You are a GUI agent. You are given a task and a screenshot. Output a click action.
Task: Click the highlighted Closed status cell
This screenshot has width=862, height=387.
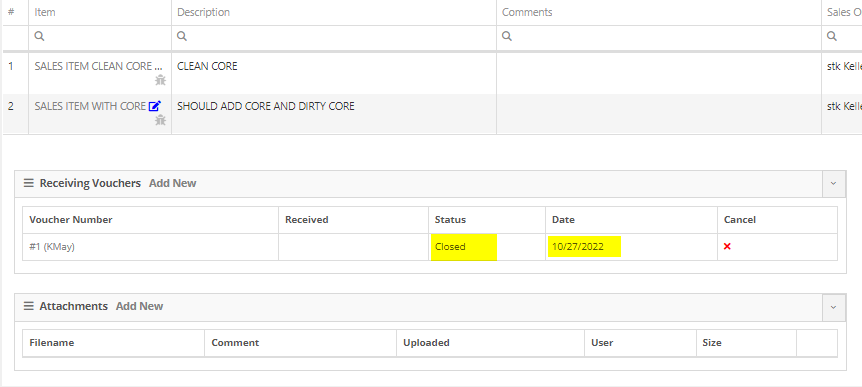464,247
